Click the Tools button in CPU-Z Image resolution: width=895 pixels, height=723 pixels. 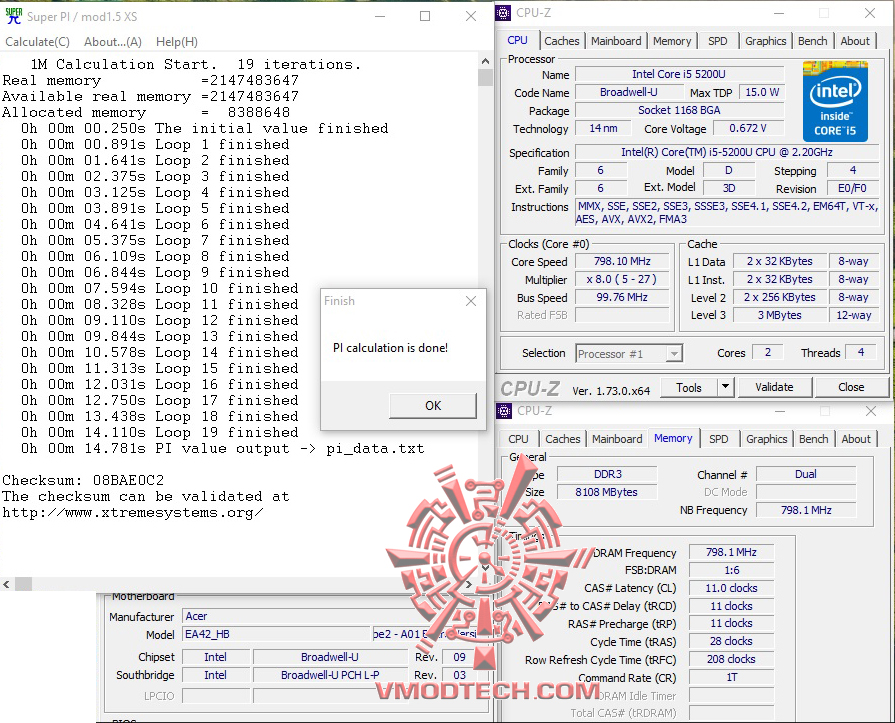click(688, 387)
